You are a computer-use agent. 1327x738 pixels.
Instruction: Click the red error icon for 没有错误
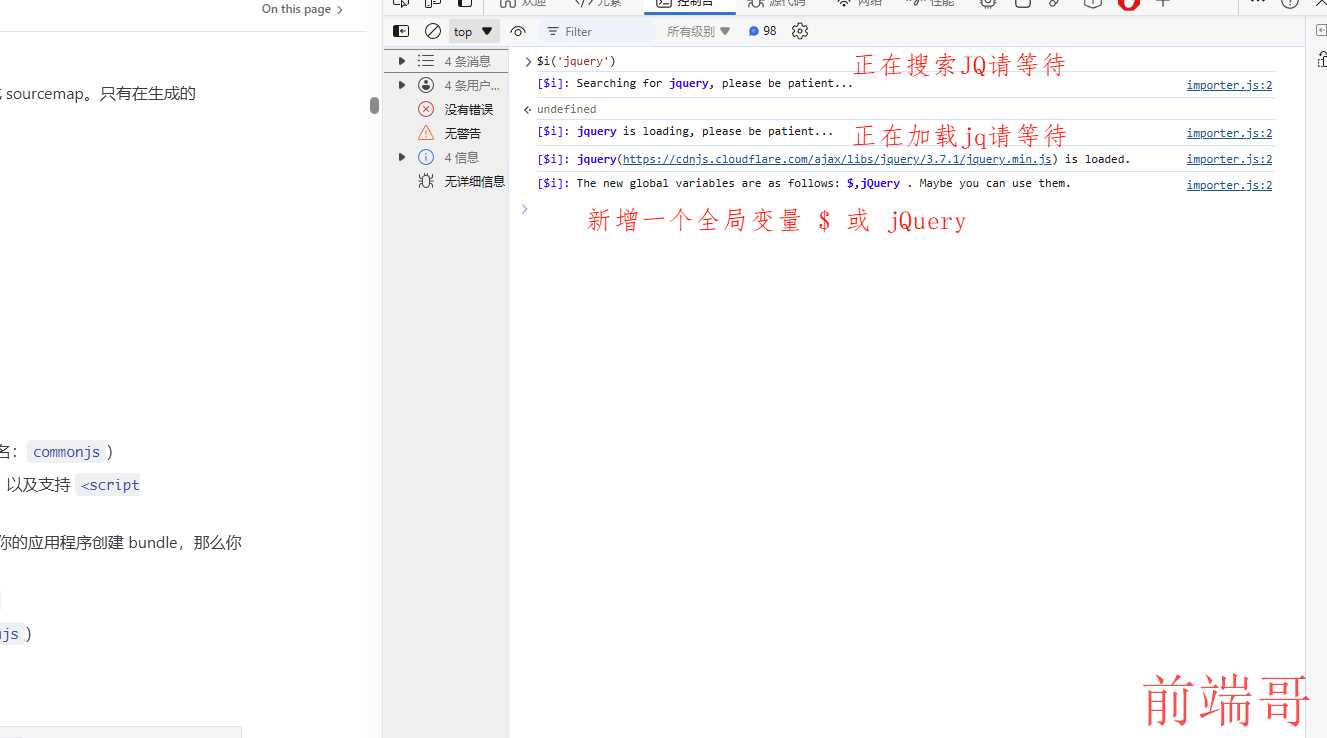point(426,109)
